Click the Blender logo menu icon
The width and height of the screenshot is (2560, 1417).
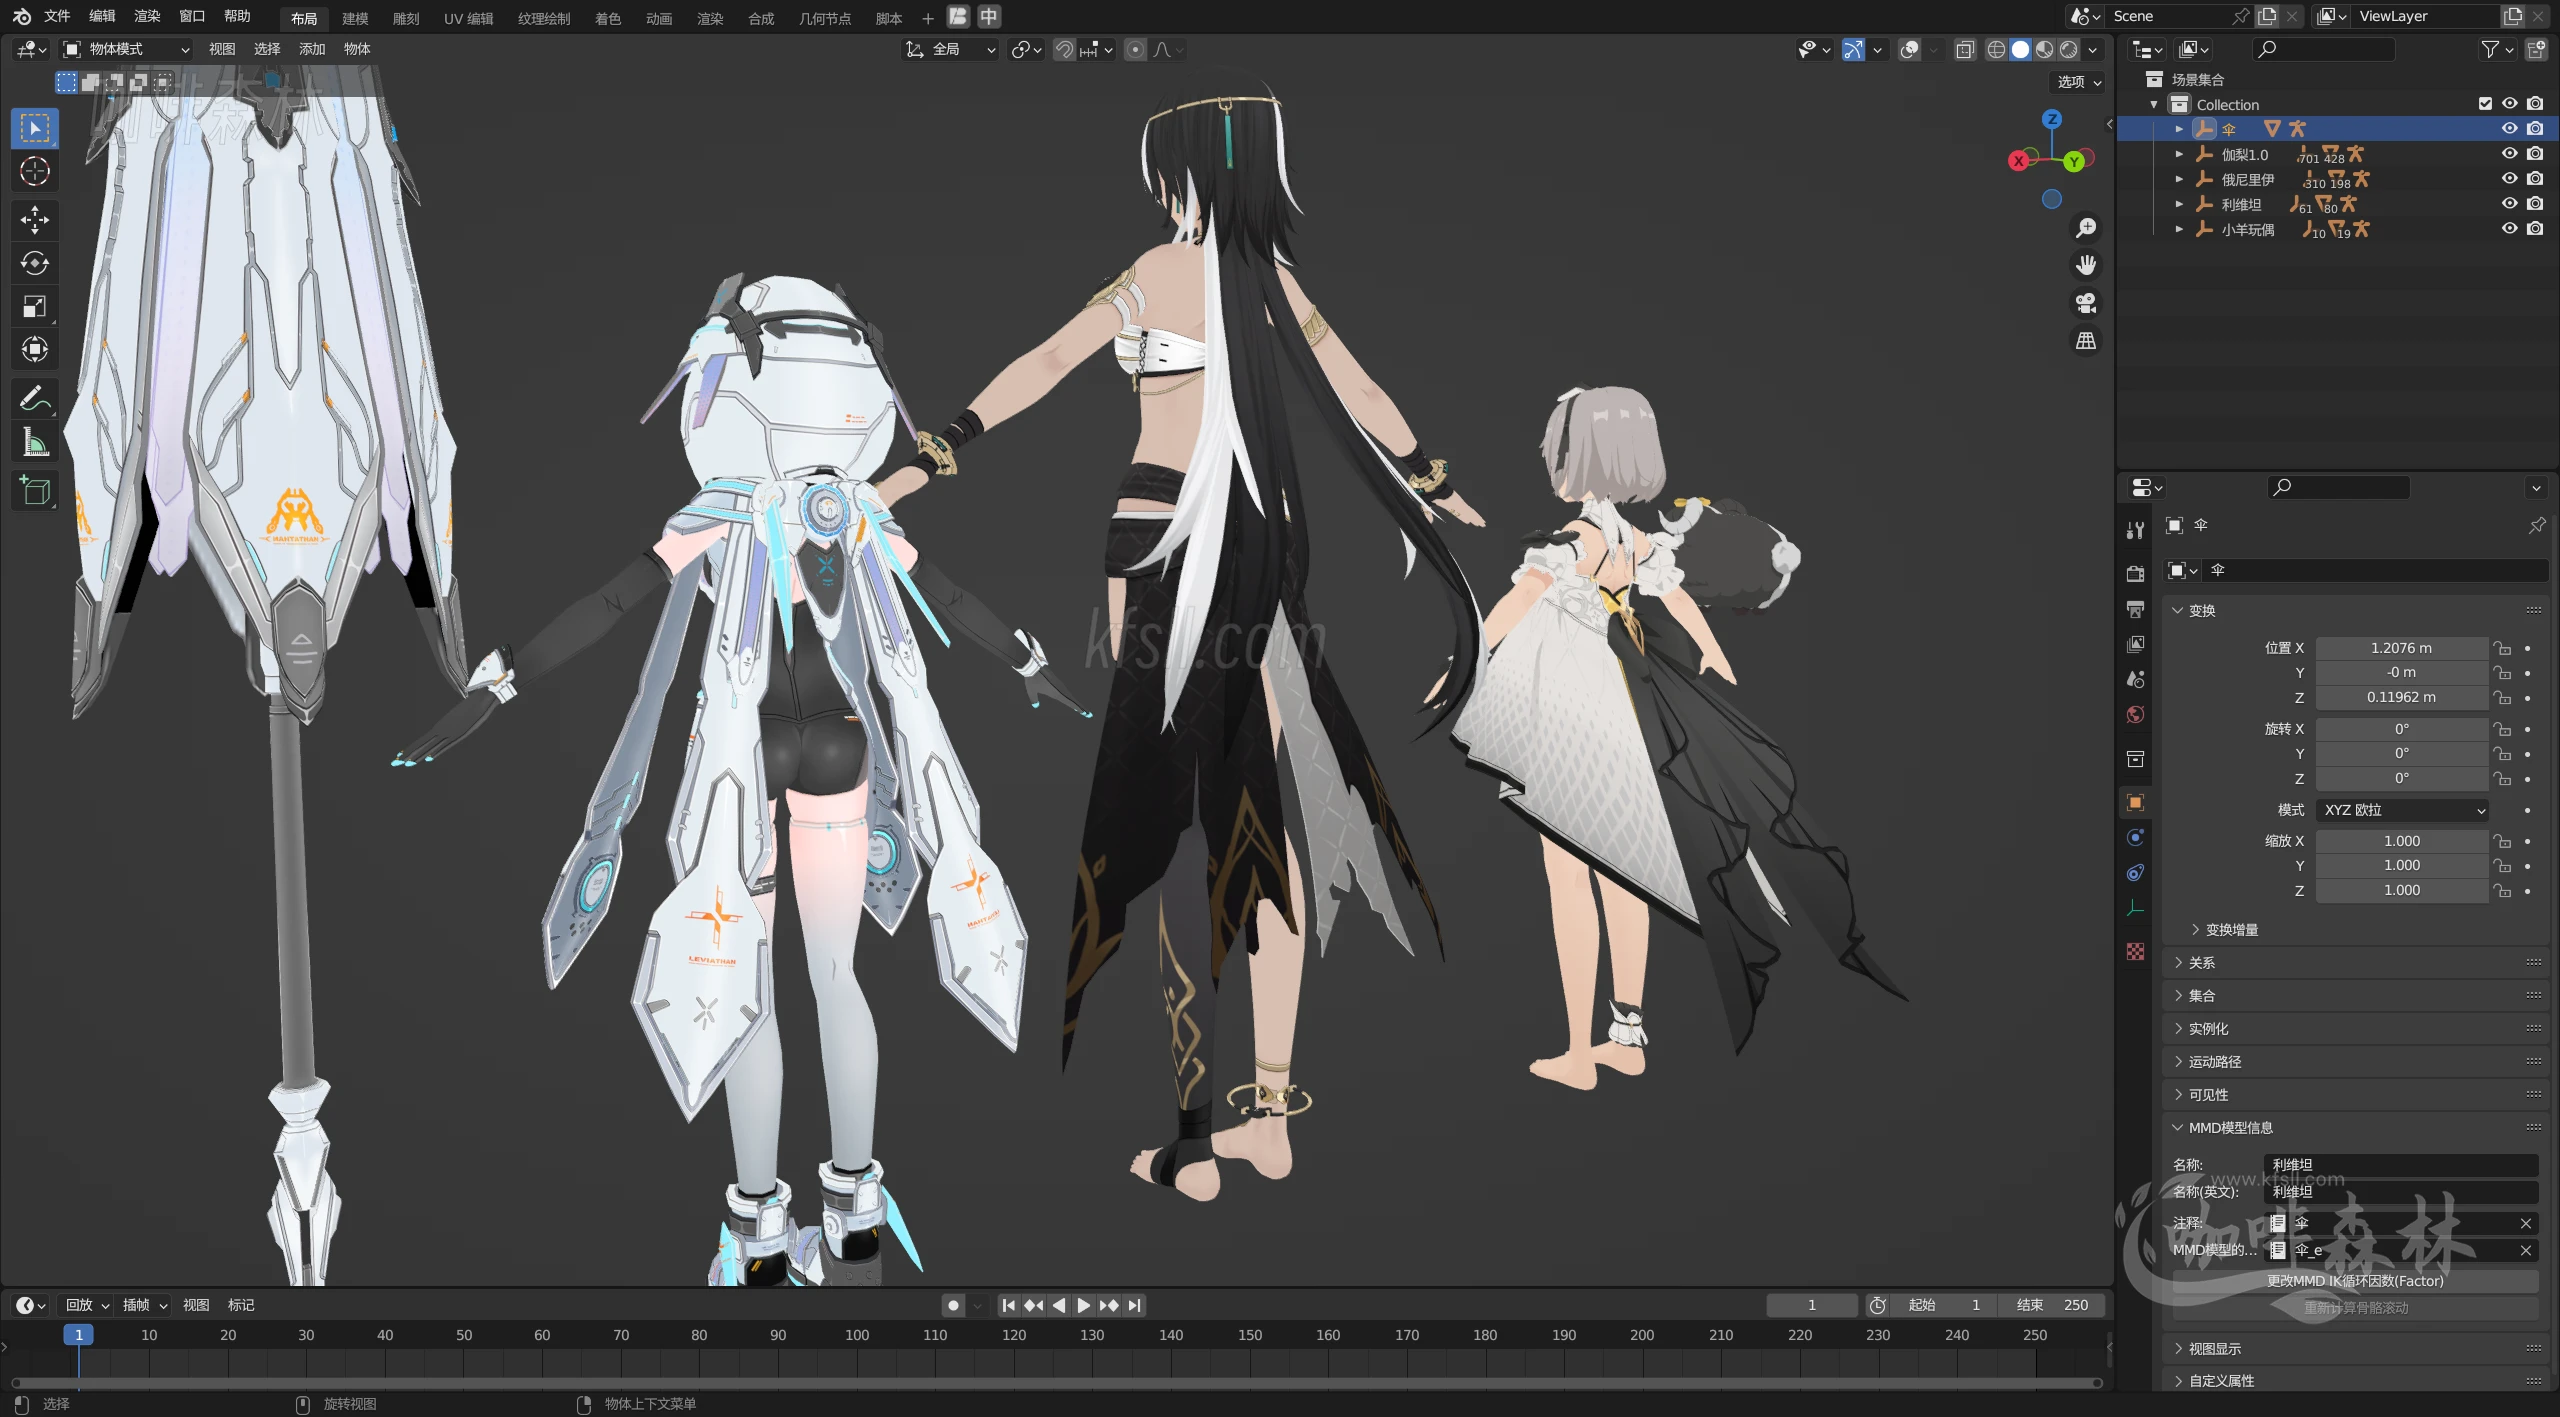pos(21,16)
